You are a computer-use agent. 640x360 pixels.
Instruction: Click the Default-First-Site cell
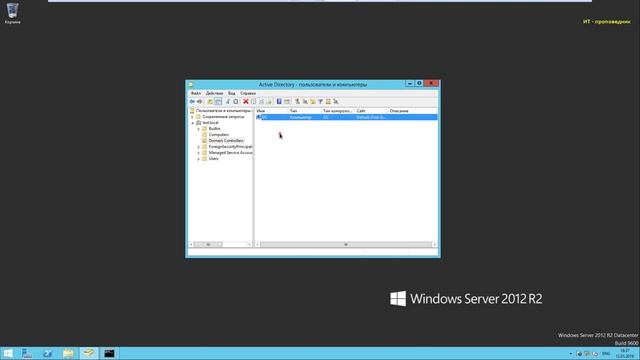coord(371,117)
